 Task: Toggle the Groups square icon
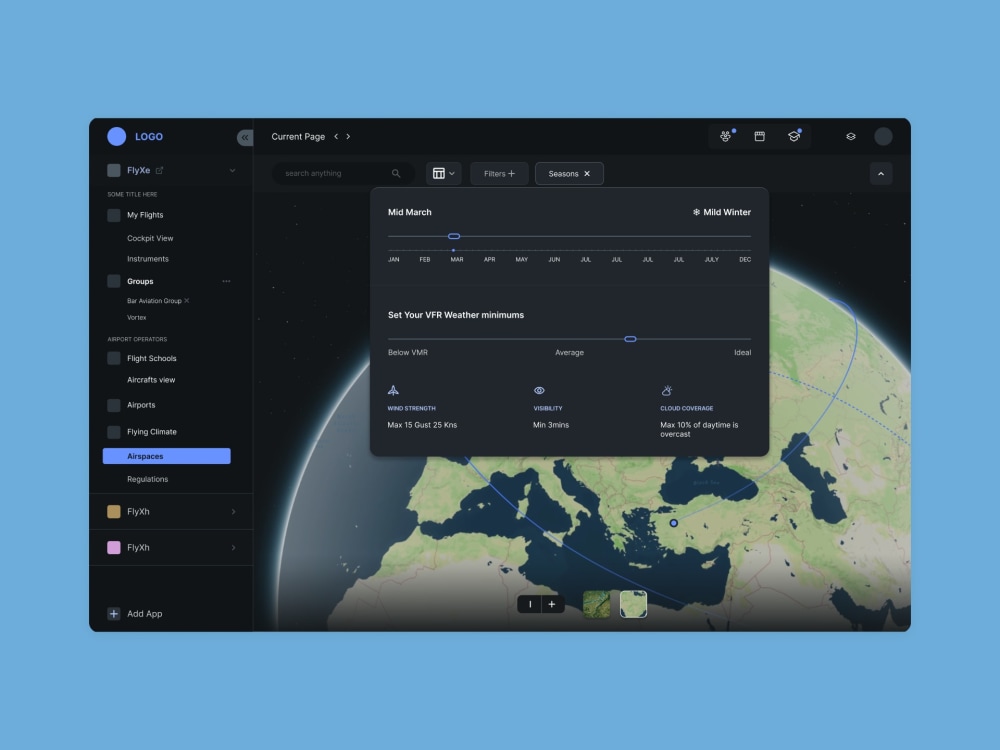pos(114,281)
